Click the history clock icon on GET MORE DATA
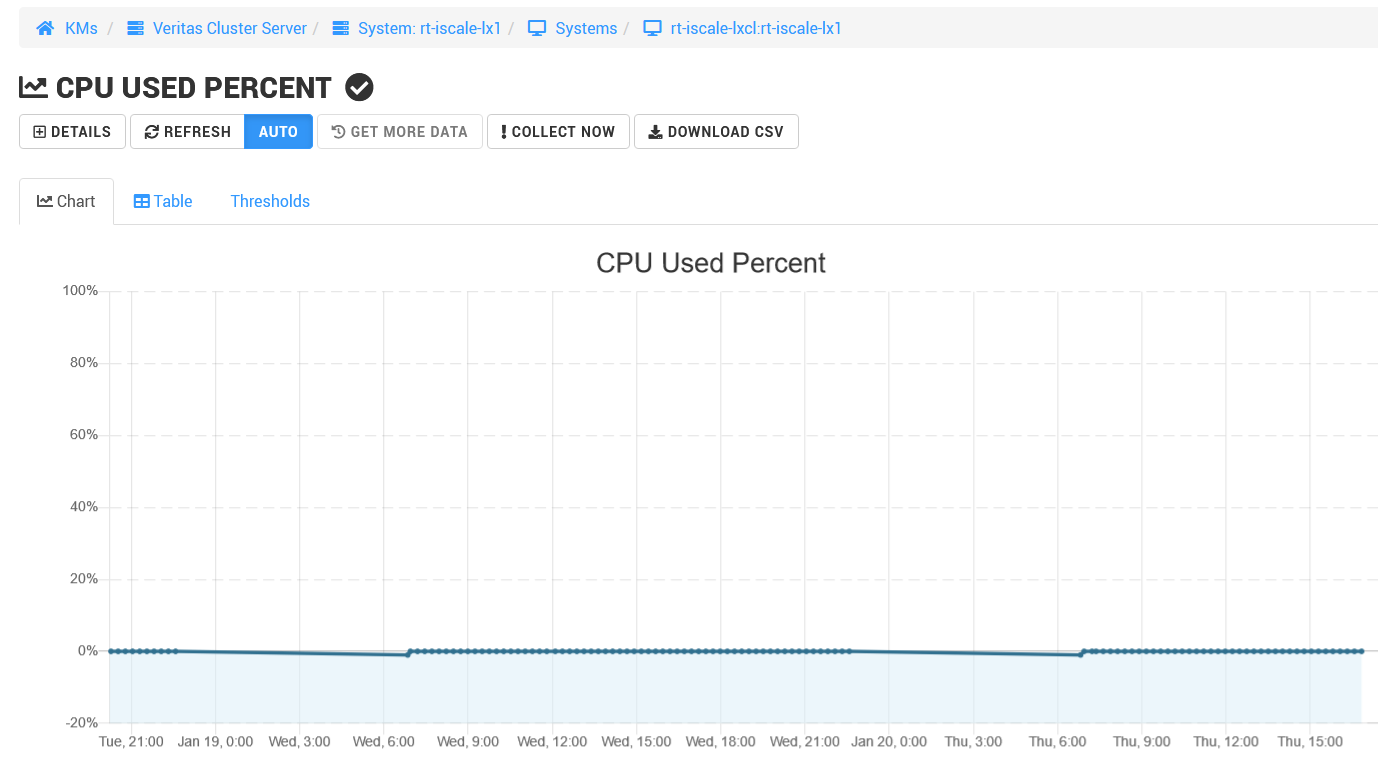 (338, 131)
